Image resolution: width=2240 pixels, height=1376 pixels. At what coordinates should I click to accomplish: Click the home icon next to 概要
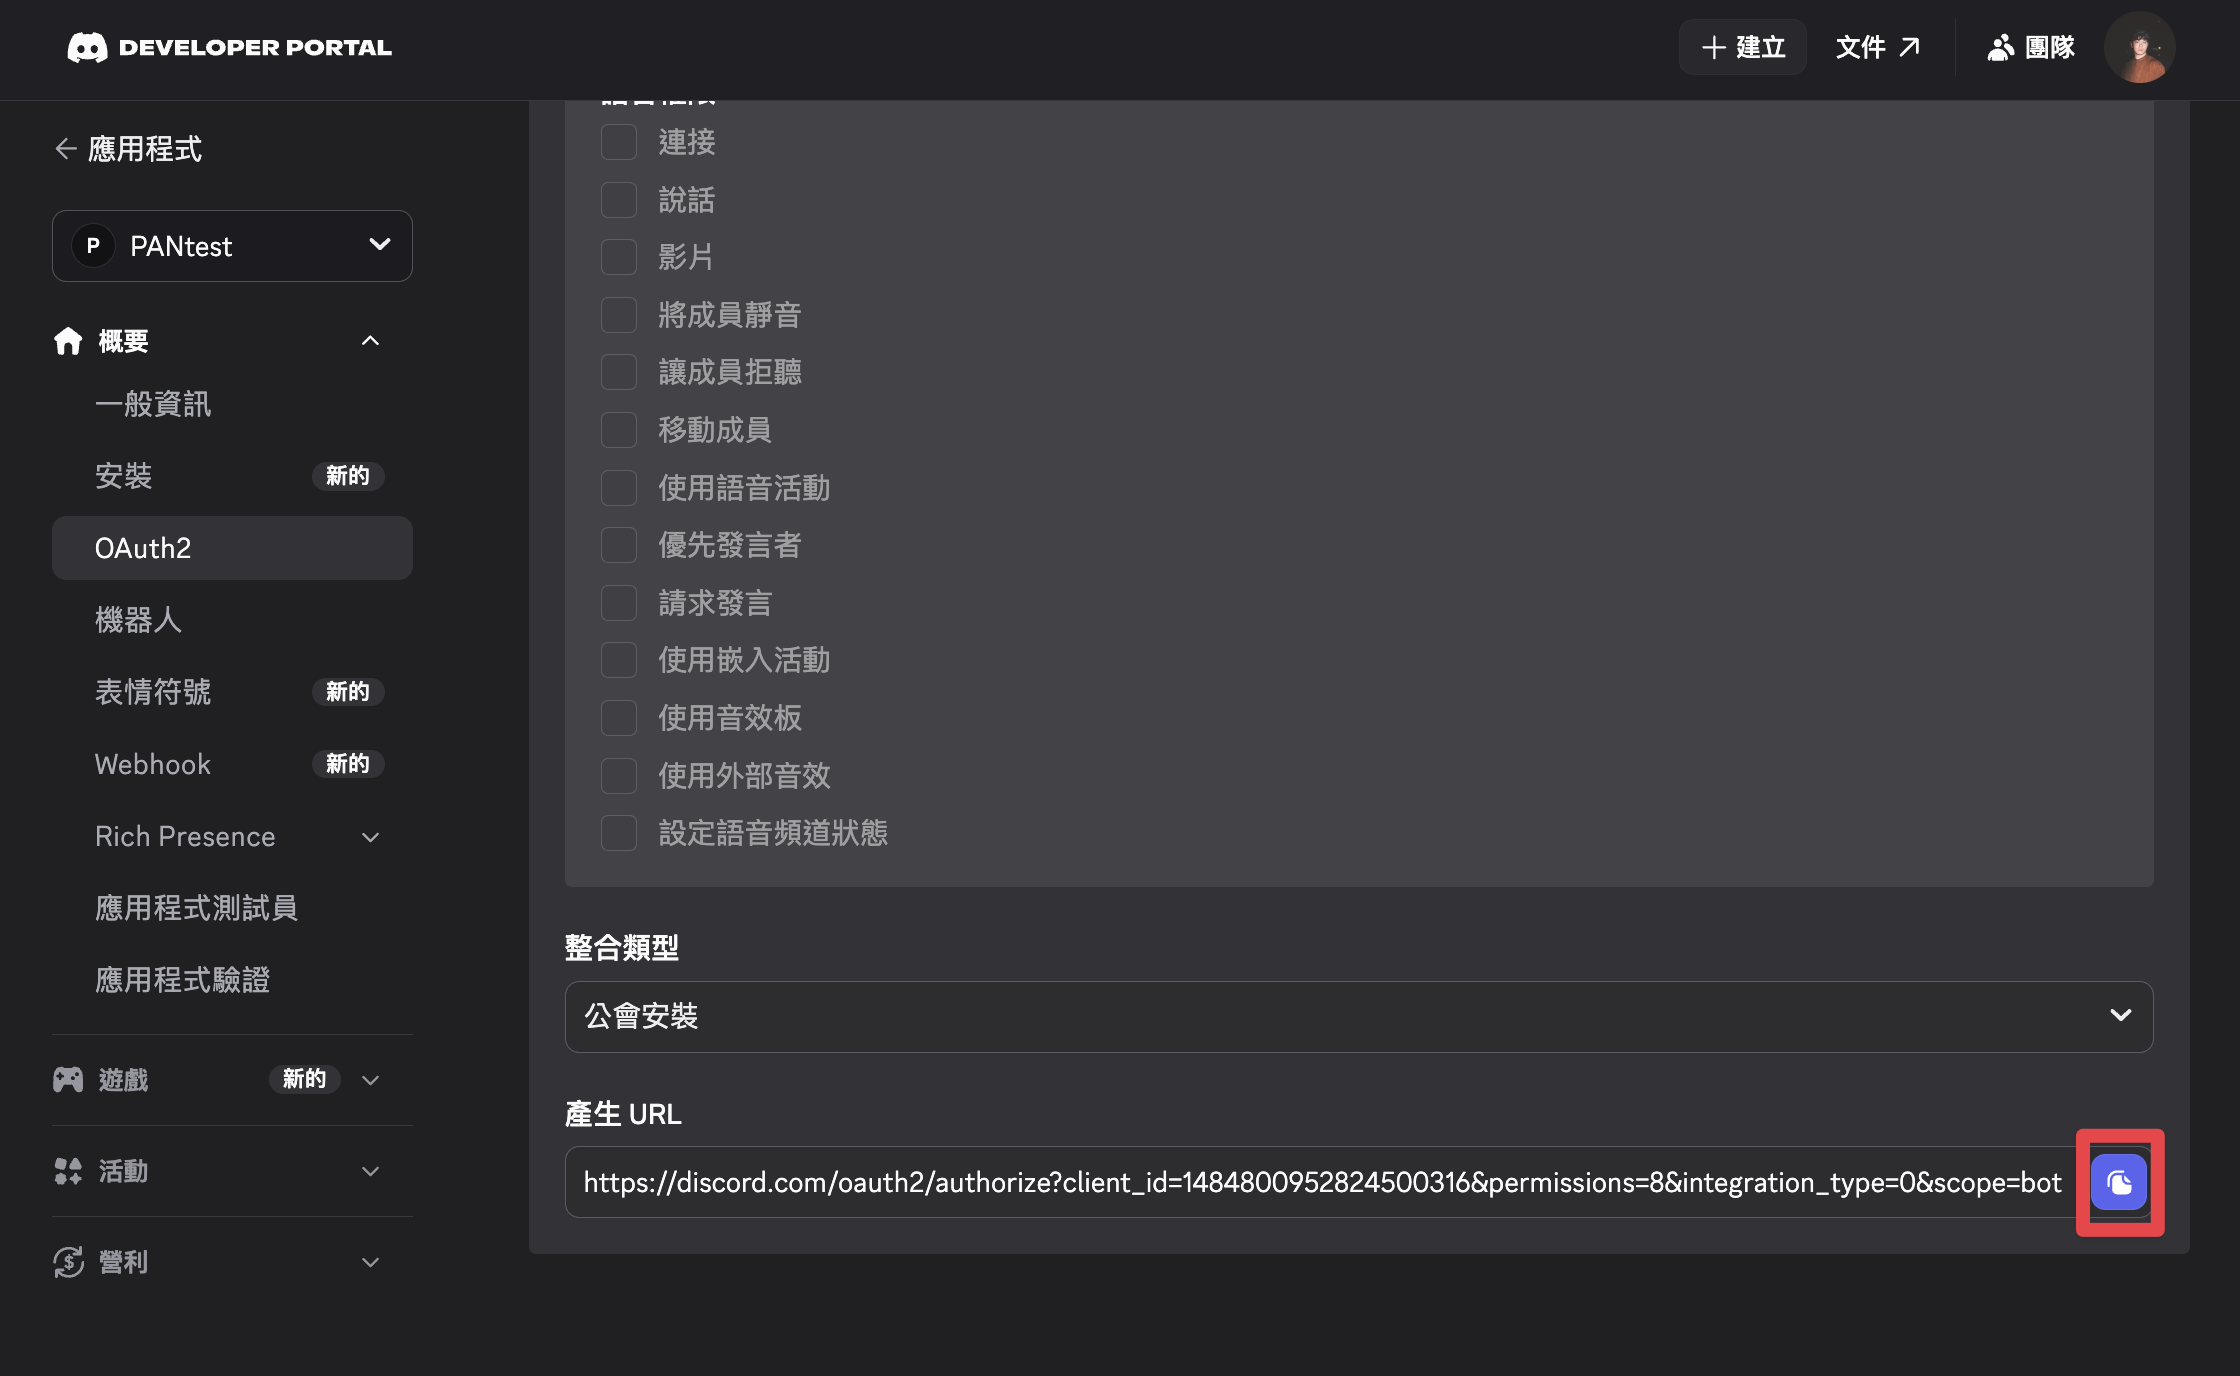(67, 341)
